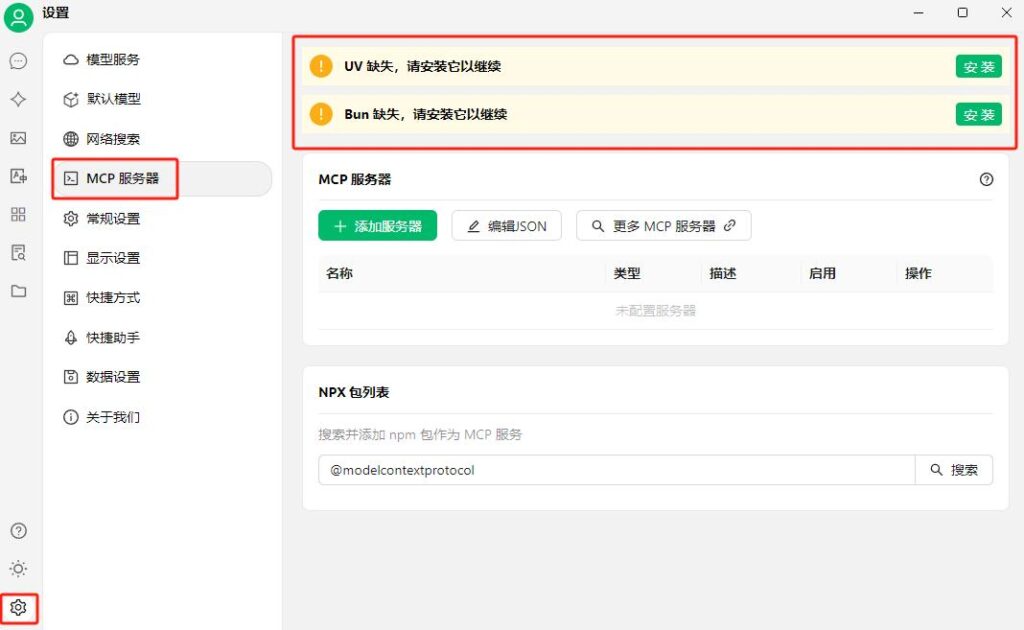Toggle the light/dark theme sun icon
The image size is (1024, 630).
pos(18,569)
